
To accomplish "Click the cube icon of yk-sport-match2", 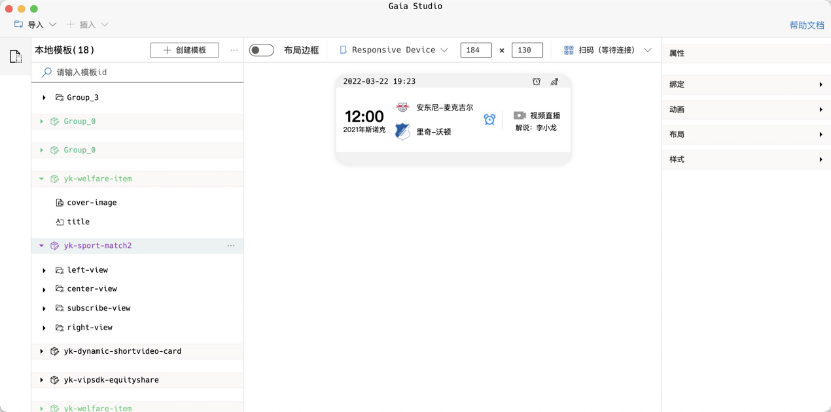I will 54,246.
